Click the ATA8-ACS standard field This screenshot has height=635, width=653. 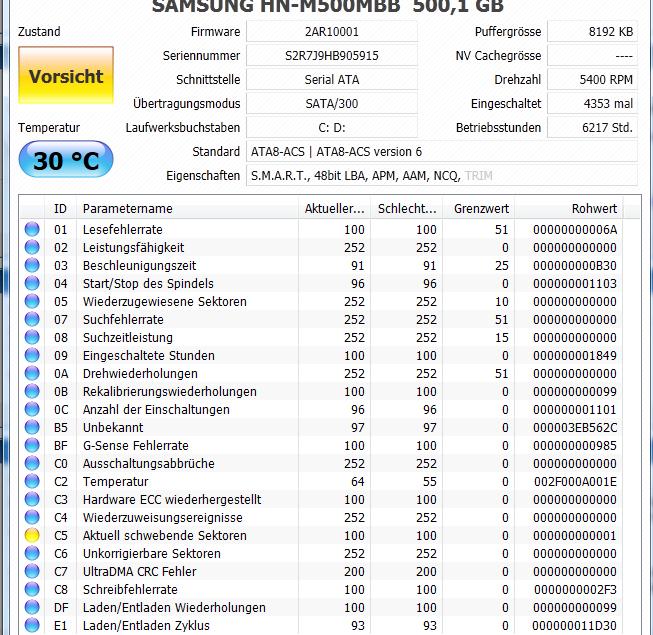tap(442, 152)
